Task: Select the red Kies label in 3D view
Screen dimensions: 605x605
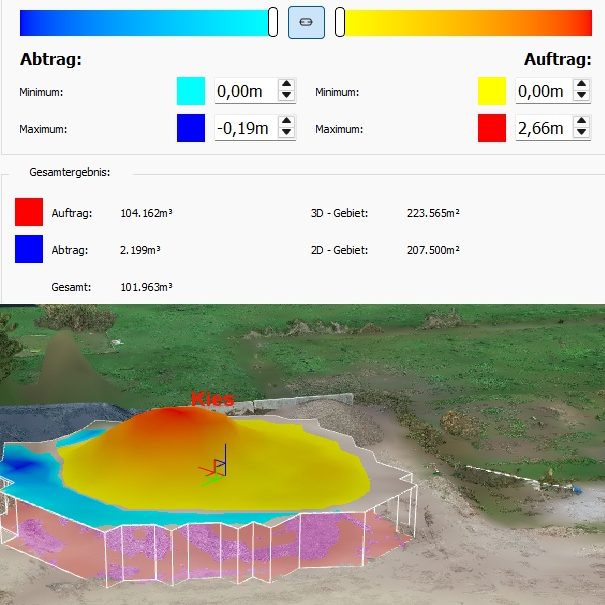Action: pyautogui.click(x=211, y=399)
